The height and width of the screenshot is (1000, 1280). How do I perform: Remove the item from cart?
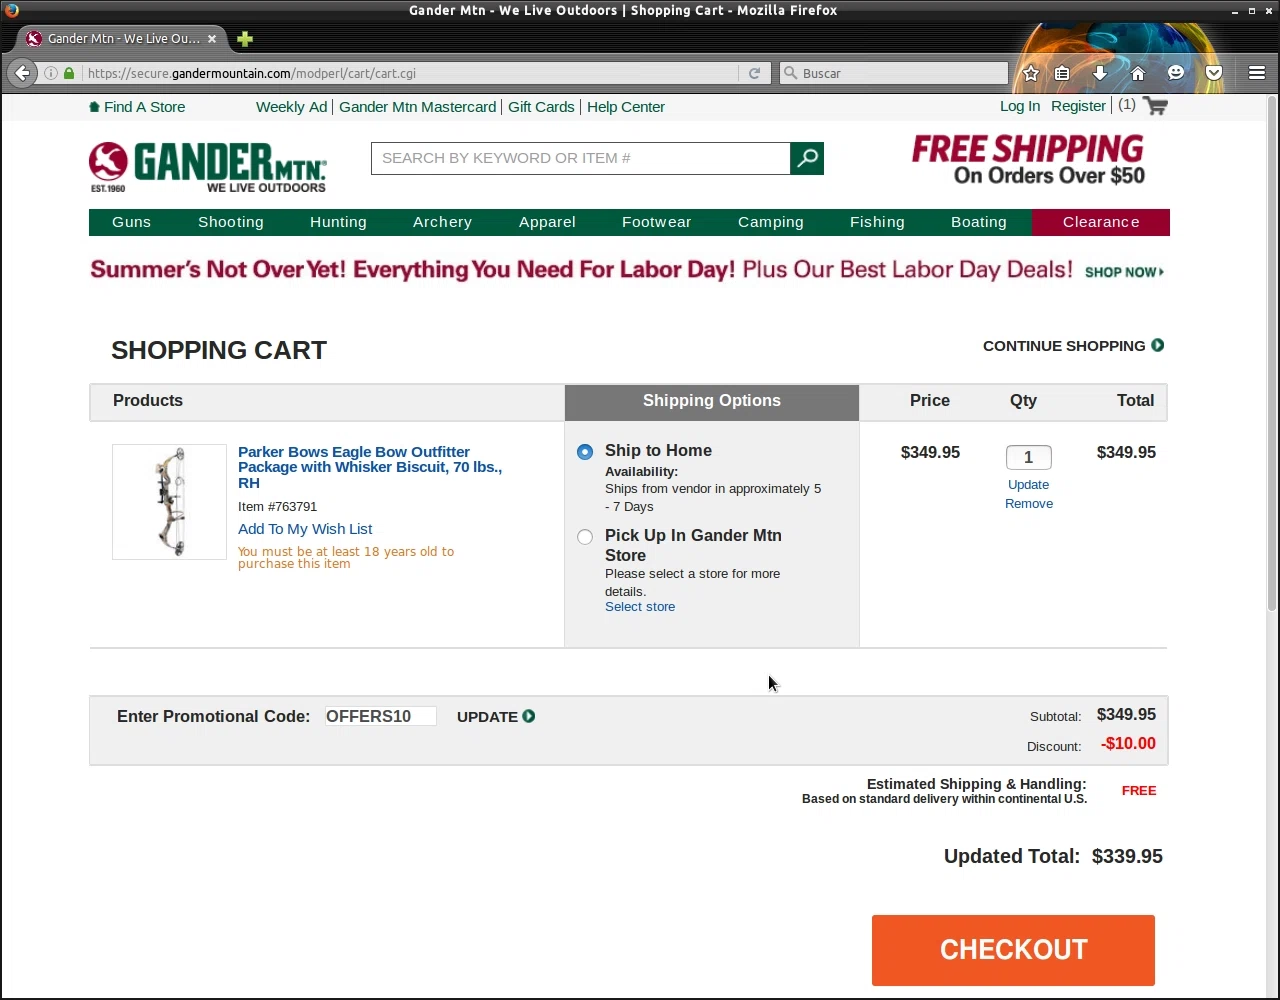[1028, 504]
